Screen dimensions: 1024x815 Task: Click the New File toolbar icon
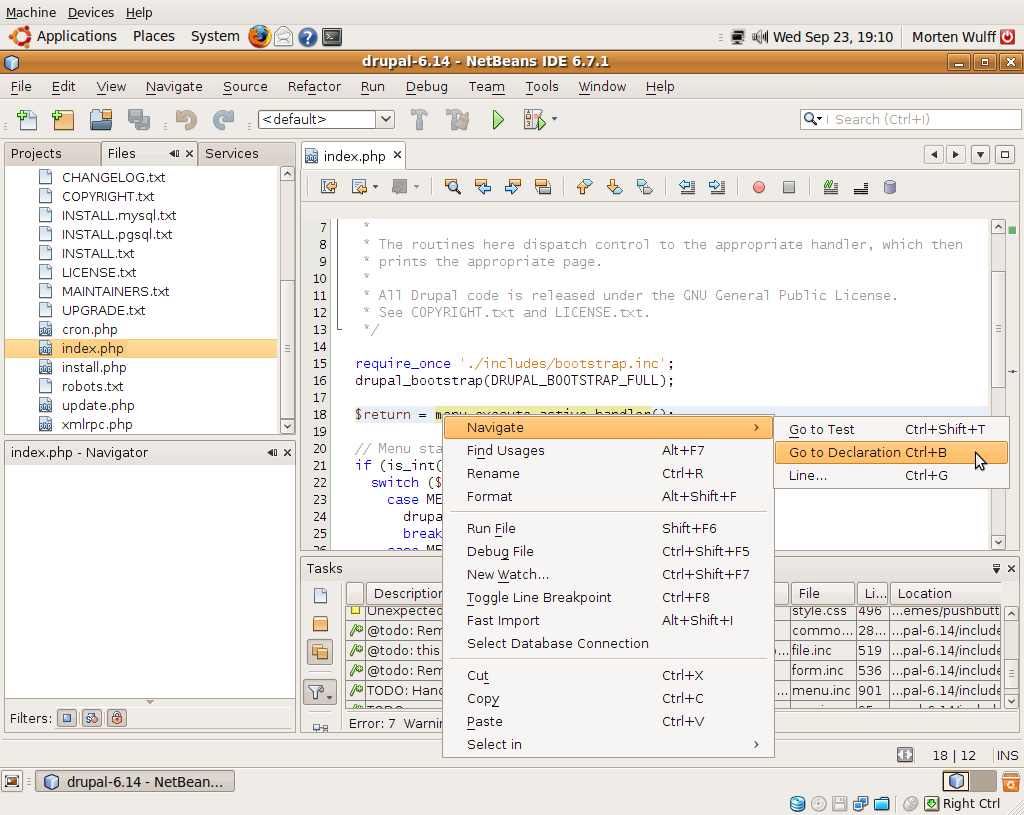point(26,120)
